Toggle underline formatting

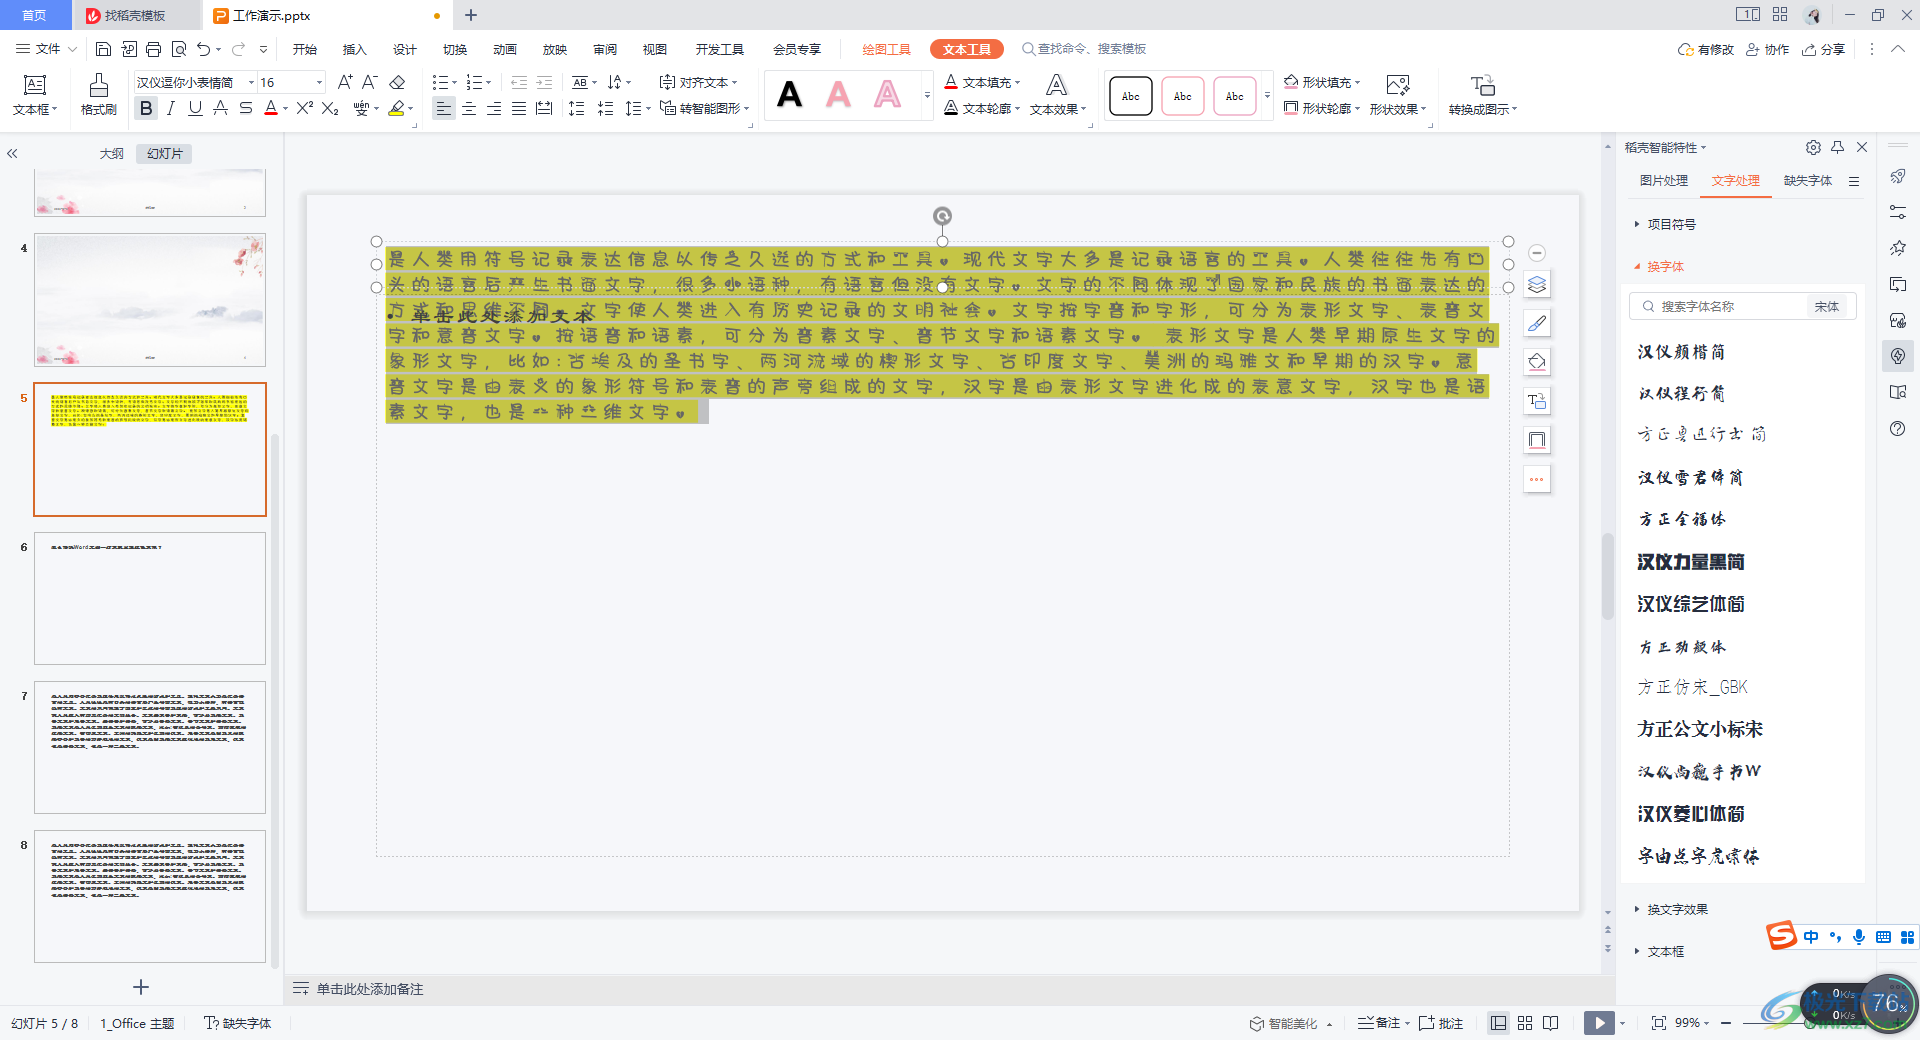[x=195, y=108]
